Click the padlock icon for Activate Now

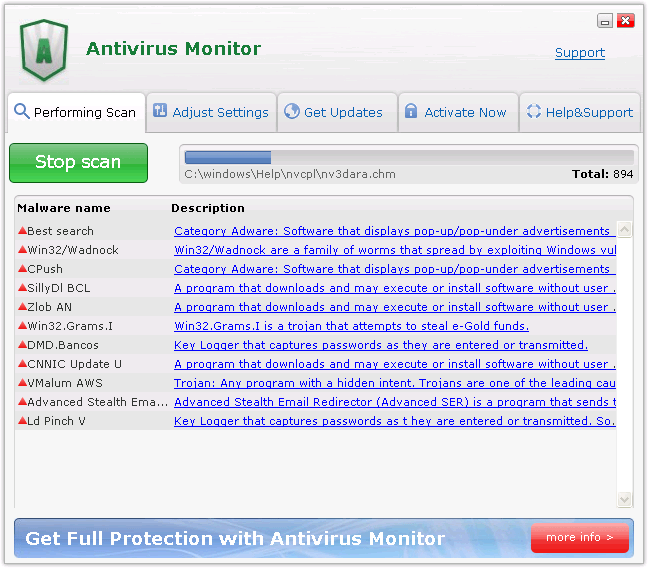tap(411, 112)
